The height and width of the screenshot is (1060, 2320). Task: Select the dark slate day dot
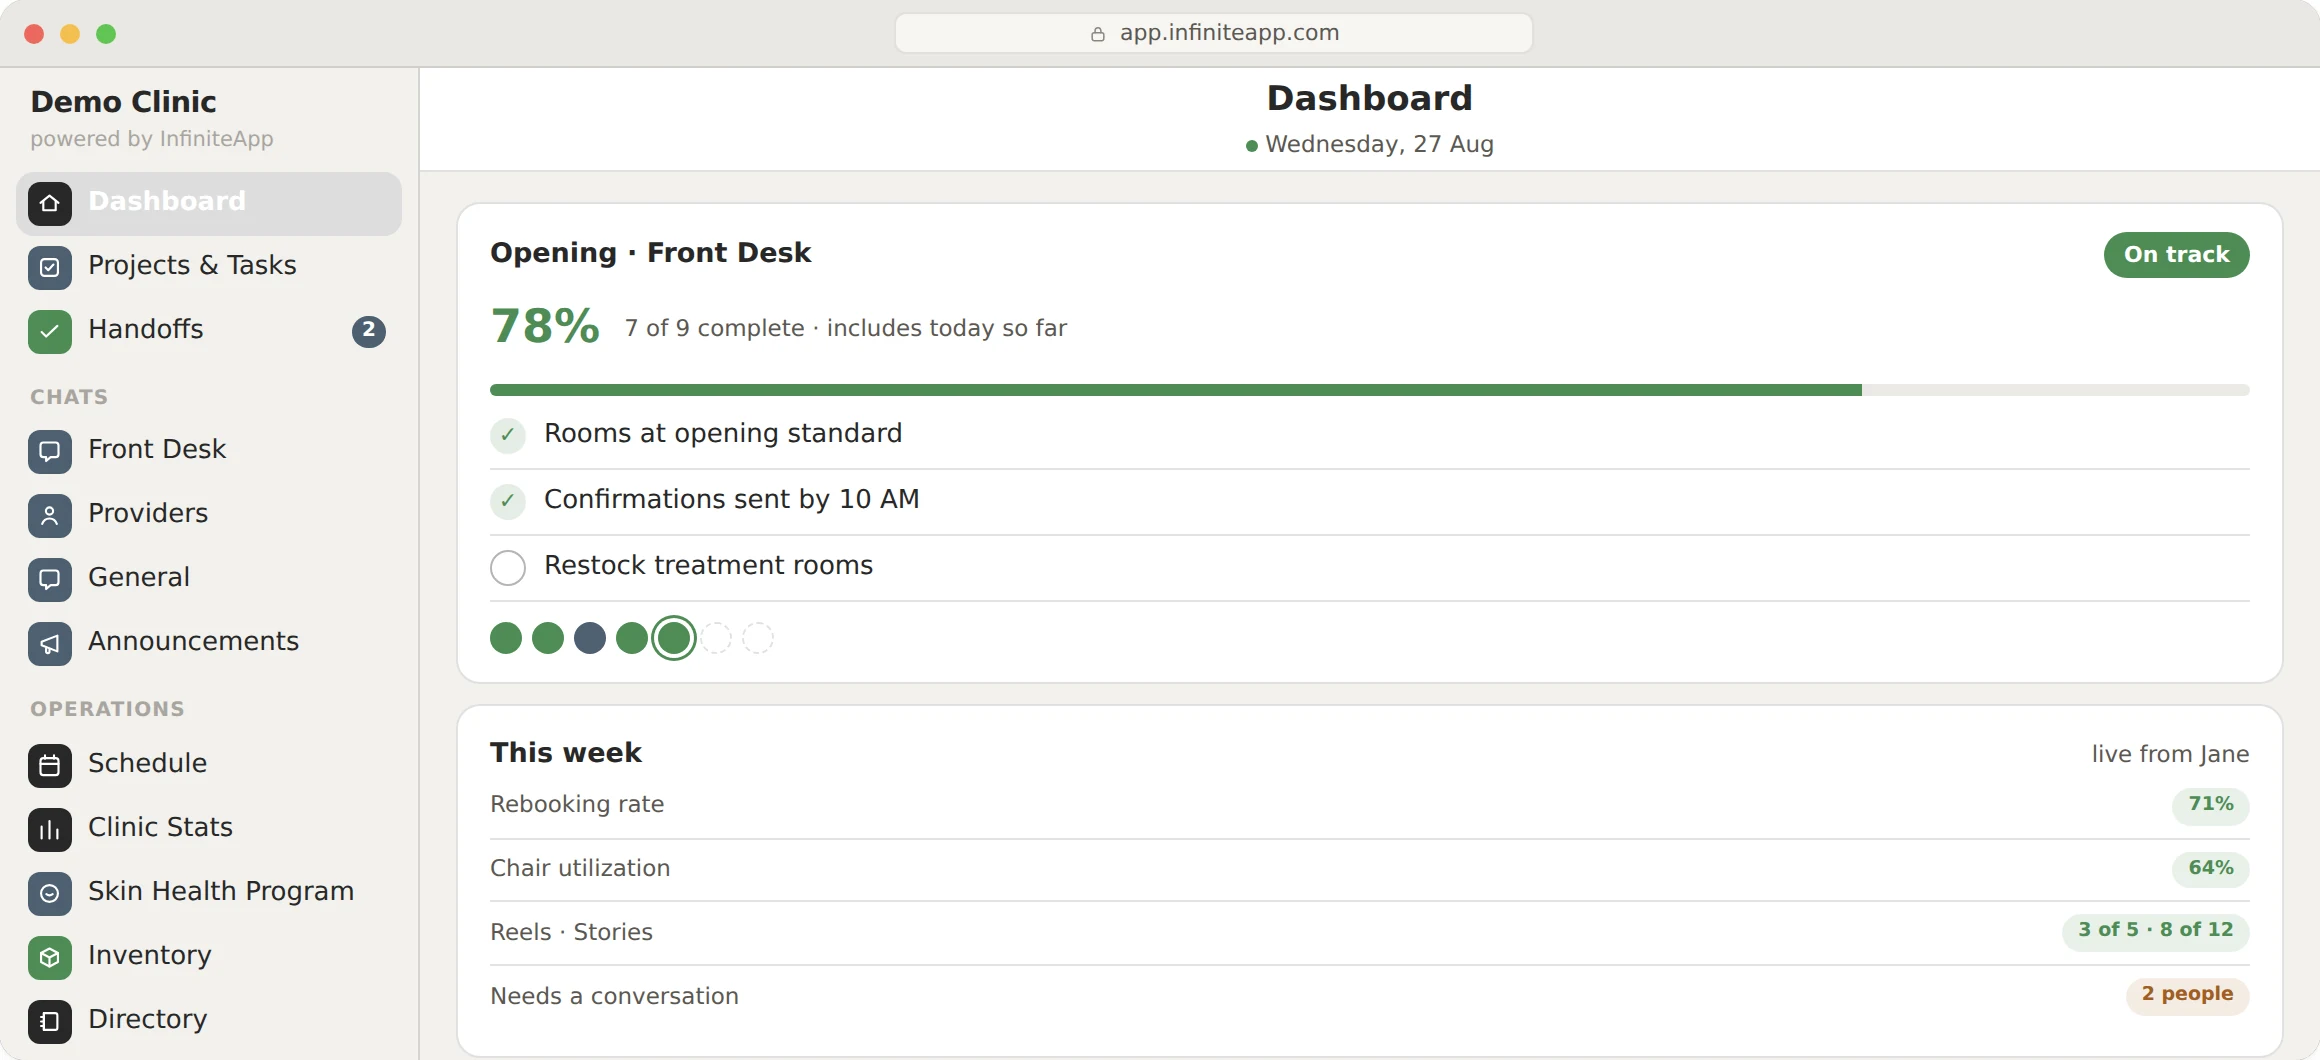point(590,638)
